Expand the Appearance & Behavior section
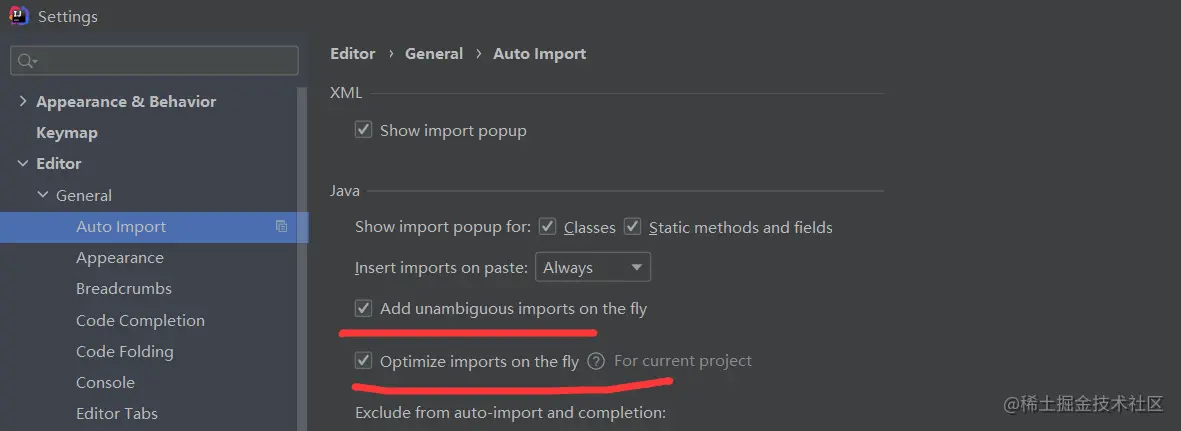This screenshot has height=431, width=1181. 23,101
